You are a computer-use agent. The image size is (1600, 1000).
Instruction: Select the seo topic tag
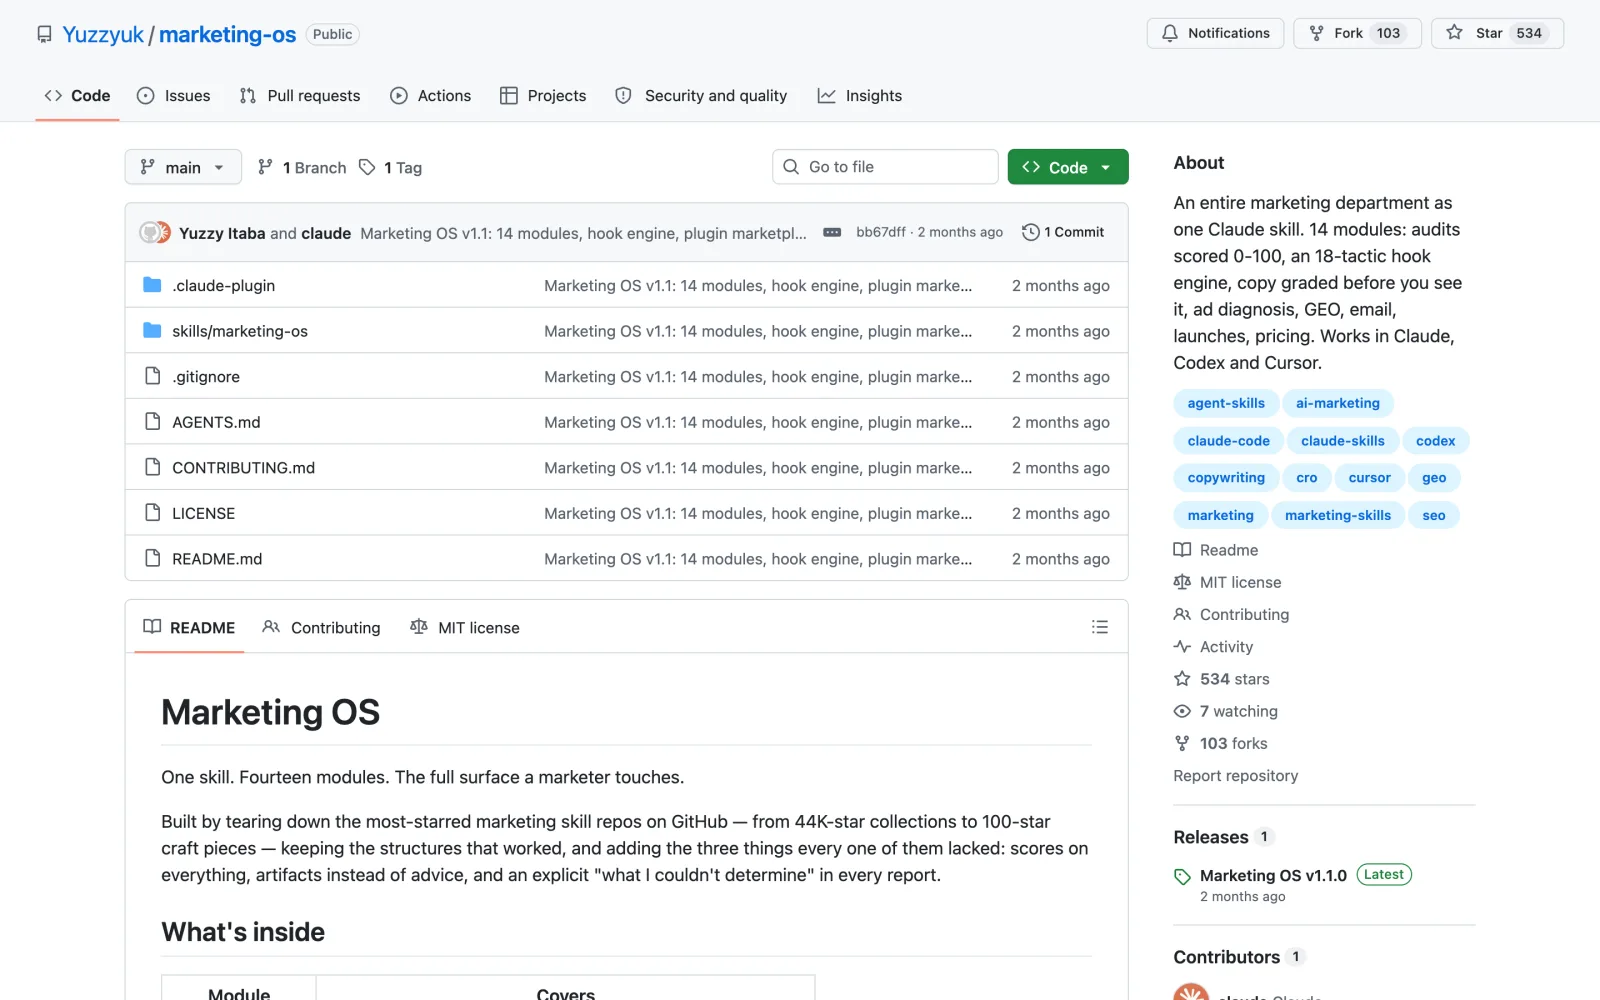tap(1434, 515)
